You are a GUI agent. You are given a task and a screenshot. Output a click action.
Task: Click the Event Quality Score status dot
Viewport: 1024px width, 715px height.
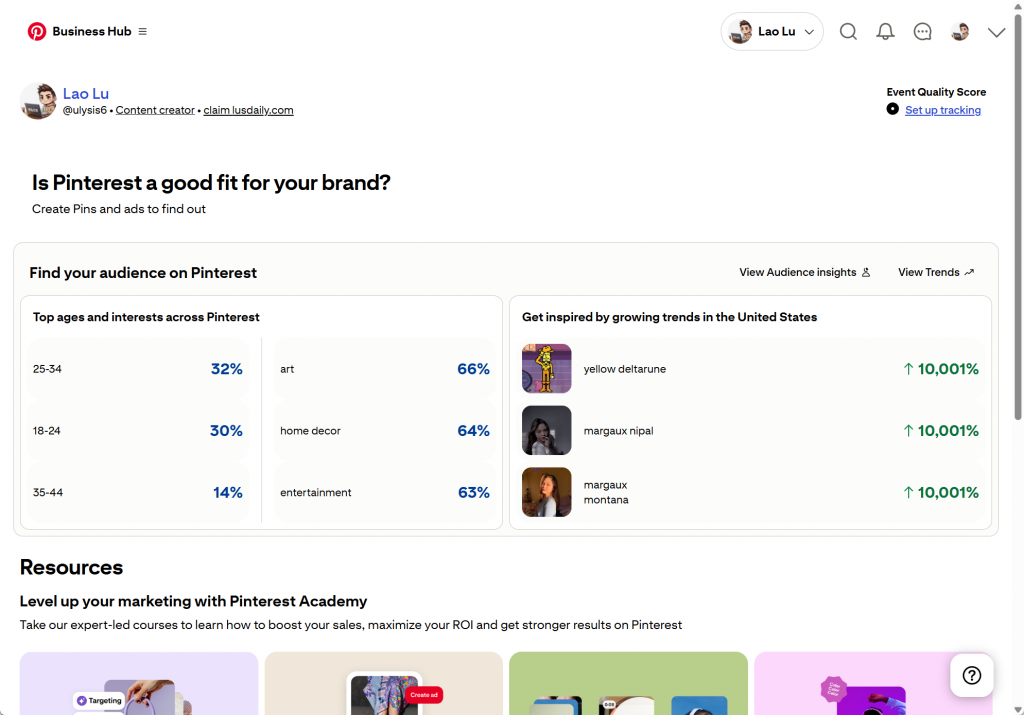(892, 109)
